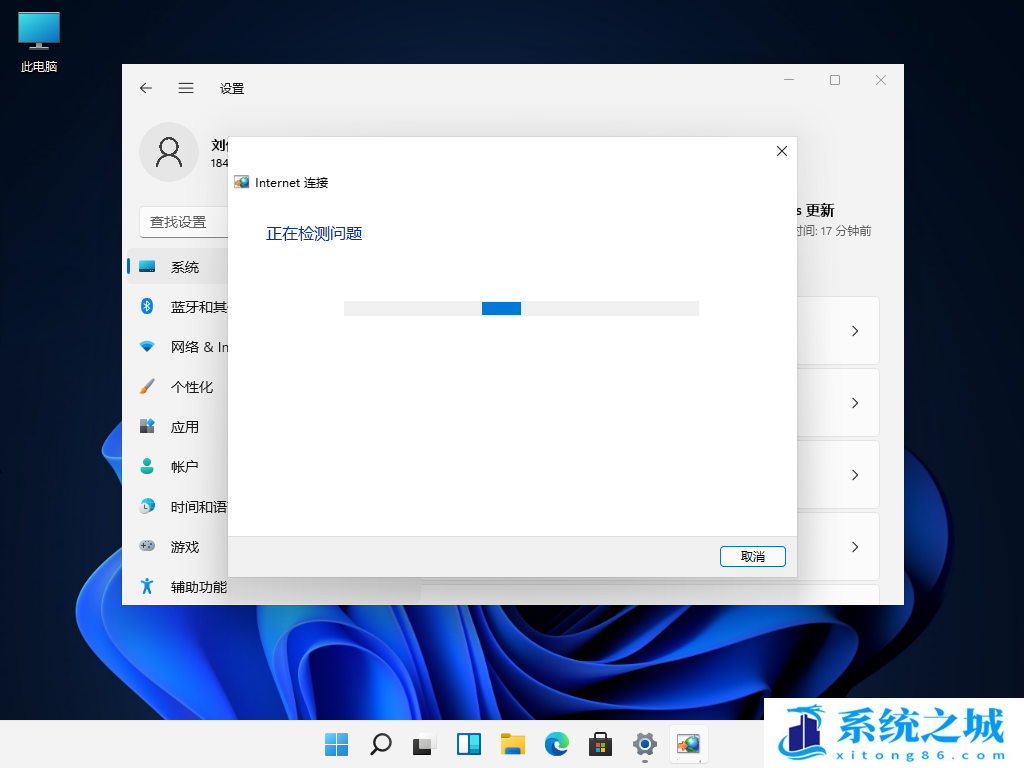This screenshot has width=1024, height=768.
Task: Click the Find a setting search box
Action: pos(185,222)
